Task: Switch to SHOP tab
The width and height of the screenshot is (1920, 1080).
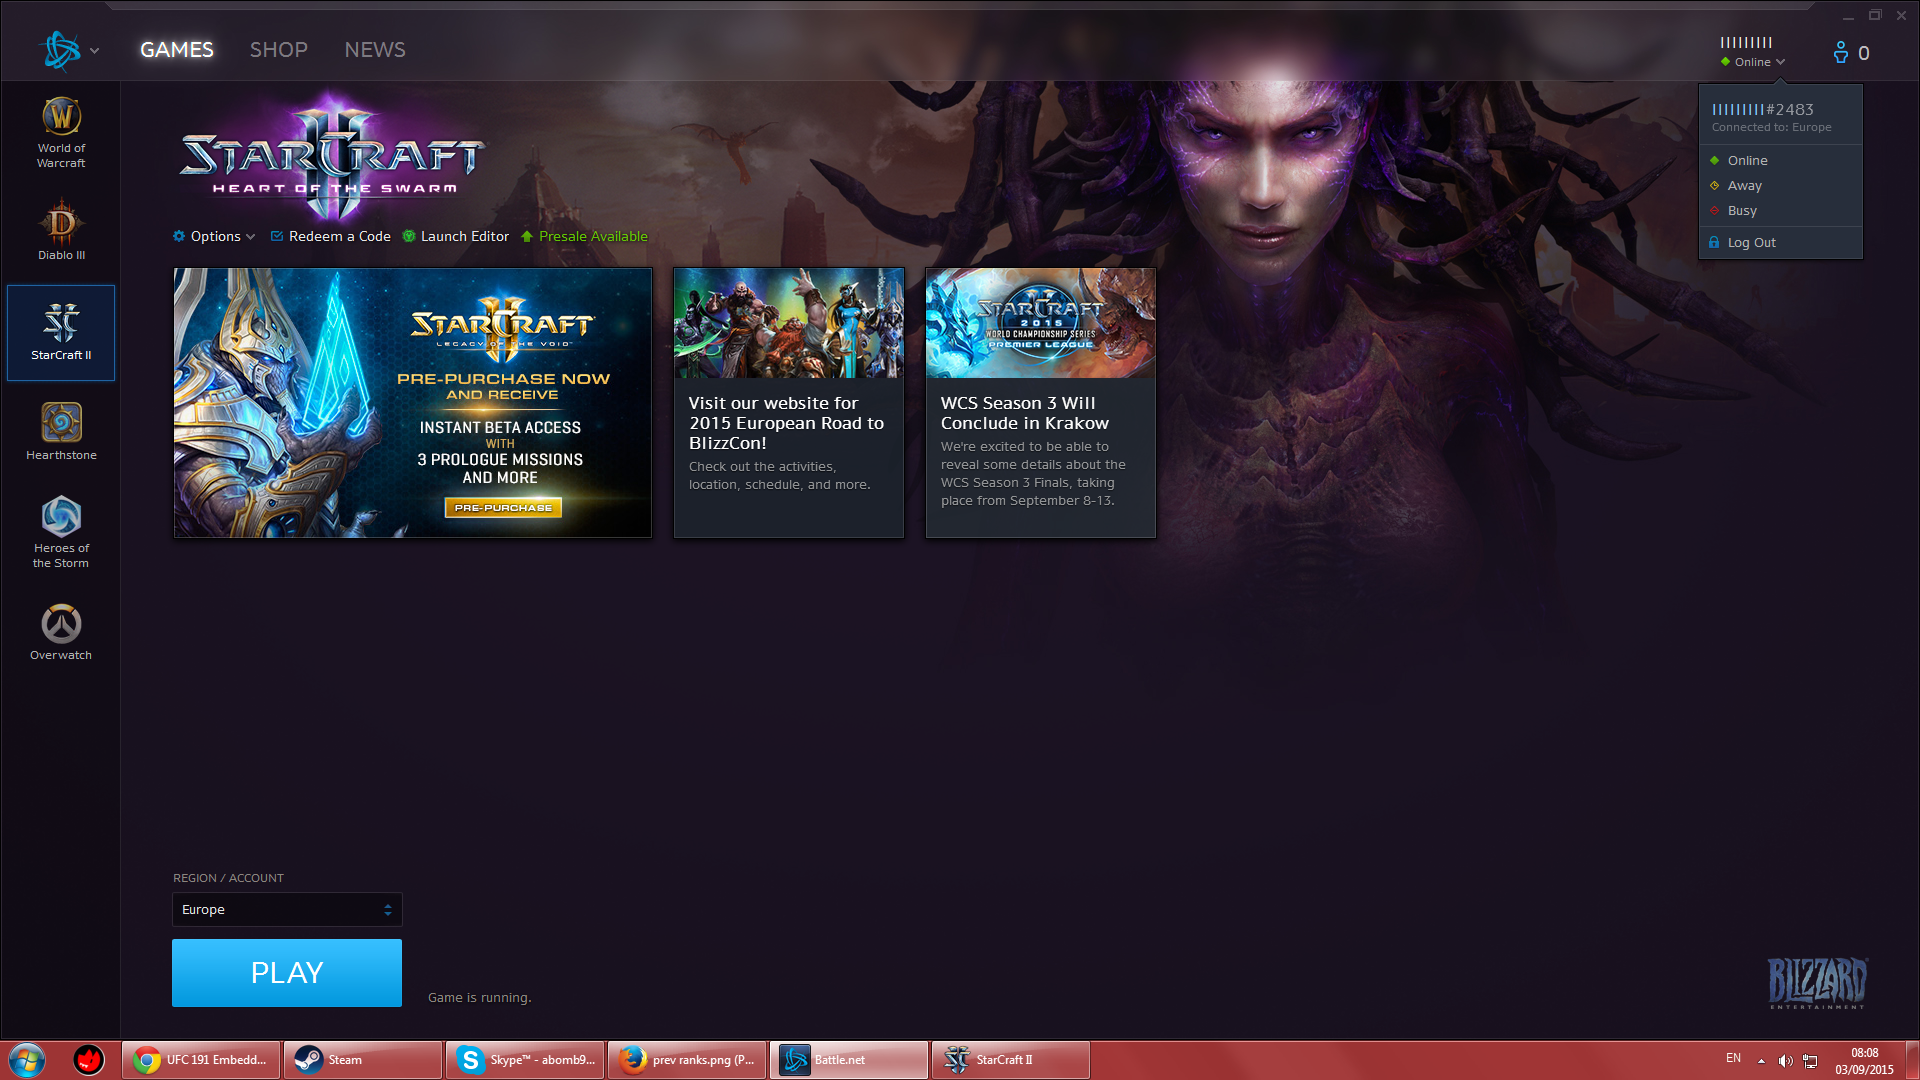Action: pyautogui.click(x=278, y=49)
